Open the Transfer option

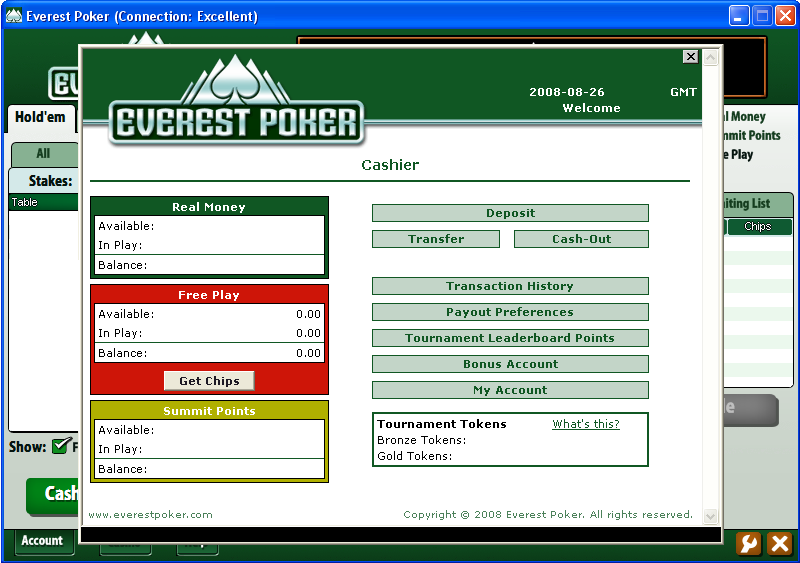pos(436,239)
